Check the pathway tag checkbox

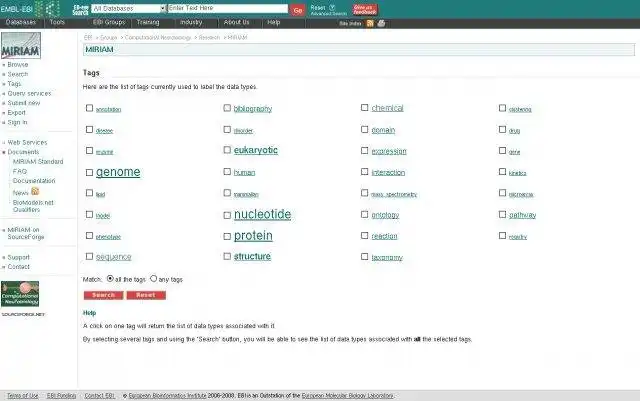tap(502, 214)
